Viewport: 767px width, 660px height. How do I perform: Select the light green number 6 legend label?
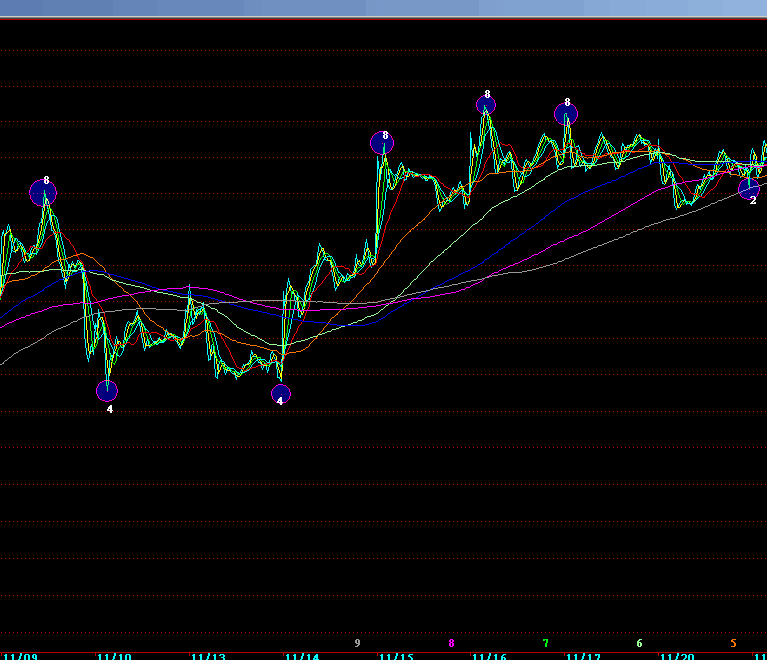639,643
